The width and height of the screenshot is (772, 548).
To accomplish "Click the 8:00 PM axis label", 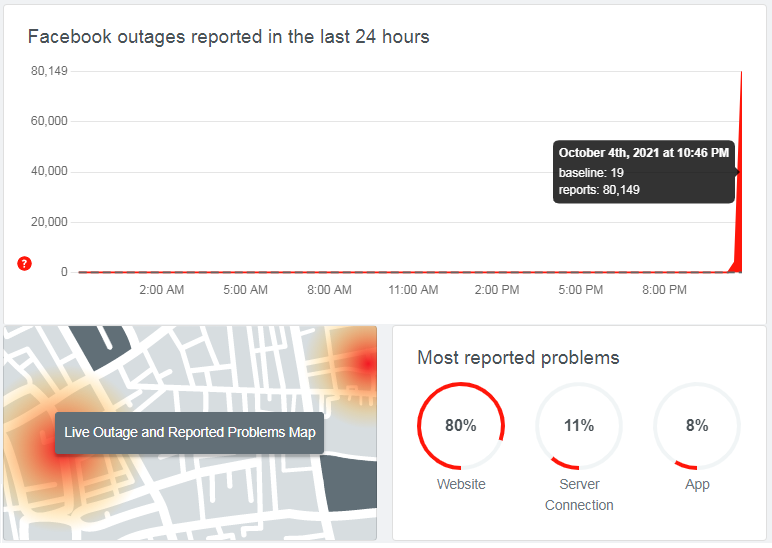I will coord(664,290).
